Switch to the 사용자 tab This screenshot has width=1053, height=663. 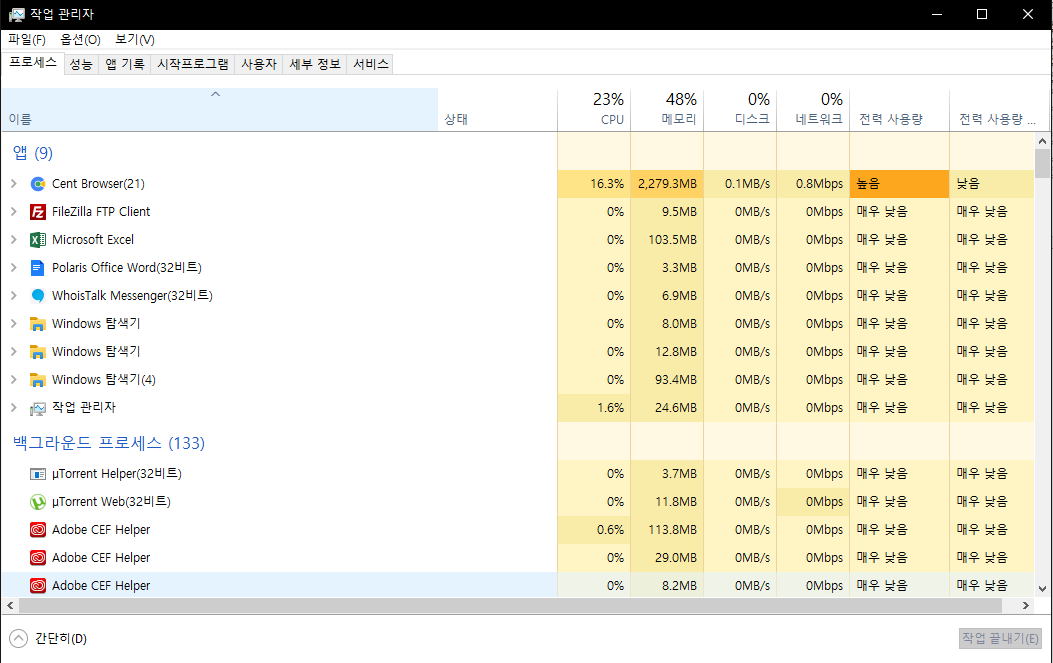pos(259,64)
